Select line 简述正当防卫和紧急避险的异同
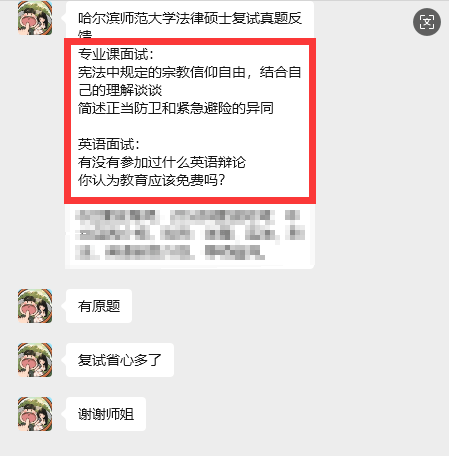Viewport: 449px width, 456px height. [176, 108]
